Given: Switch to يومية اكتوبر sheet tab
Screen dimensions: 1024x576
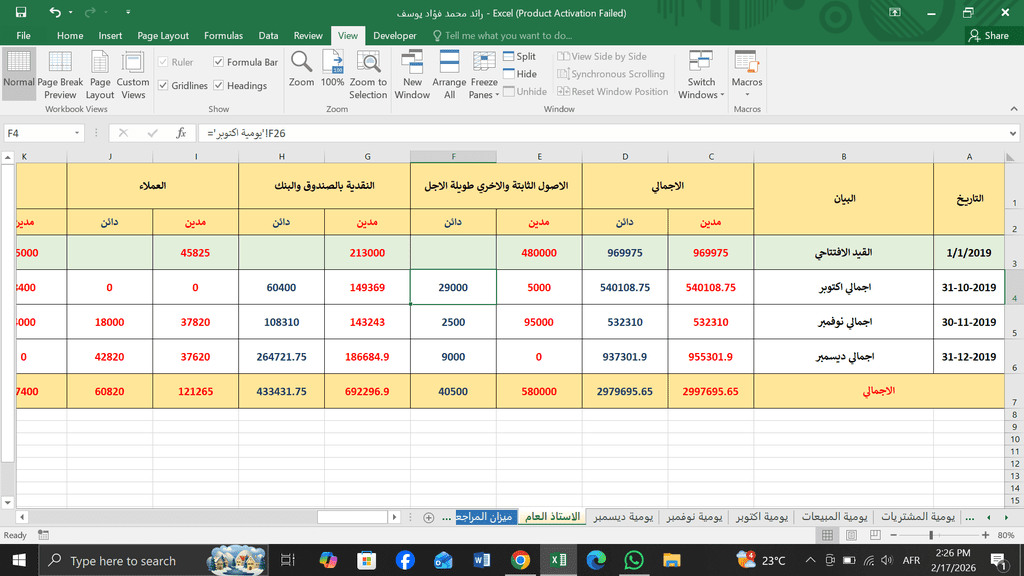Looking at the screenshot, I should click(x=760, y=517).
